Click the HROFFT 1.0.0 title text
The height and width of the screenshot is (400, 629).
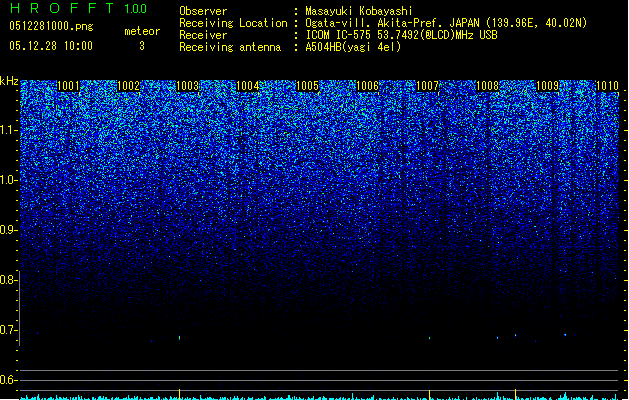[x=79, y=8]
